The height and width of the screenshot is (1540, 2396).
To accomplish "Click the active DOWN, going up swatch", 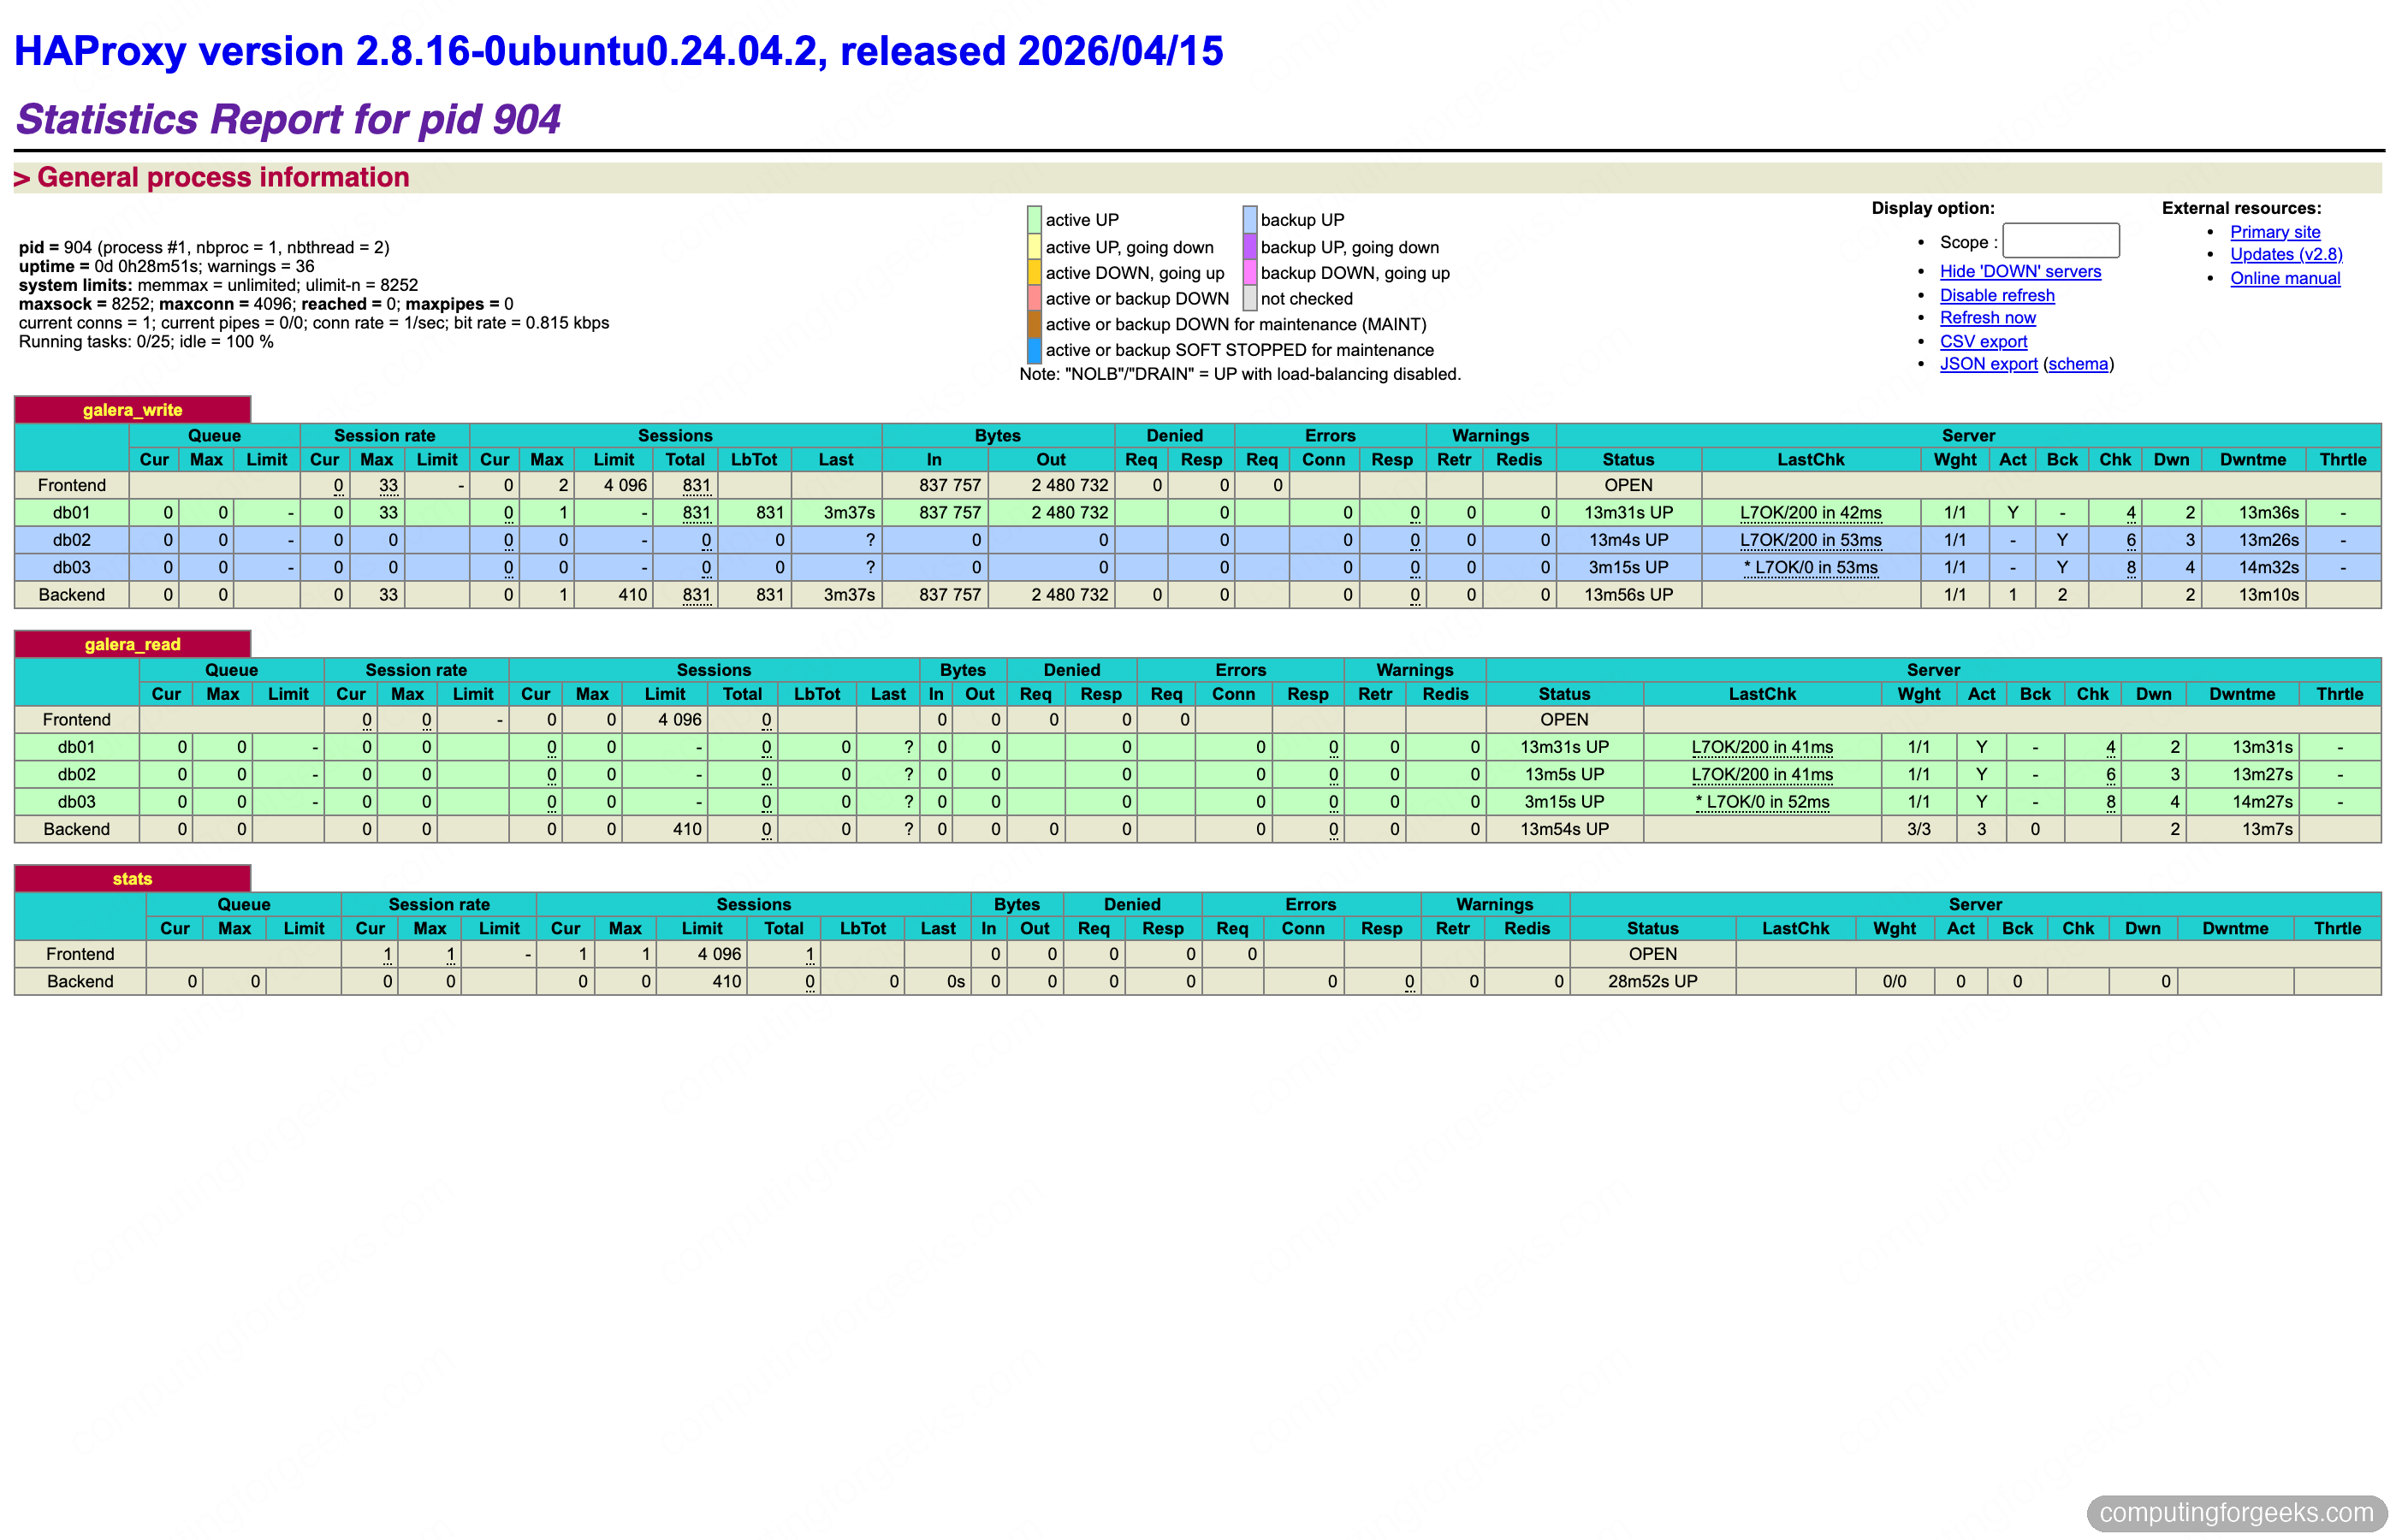I will (x=1034, y=272).
